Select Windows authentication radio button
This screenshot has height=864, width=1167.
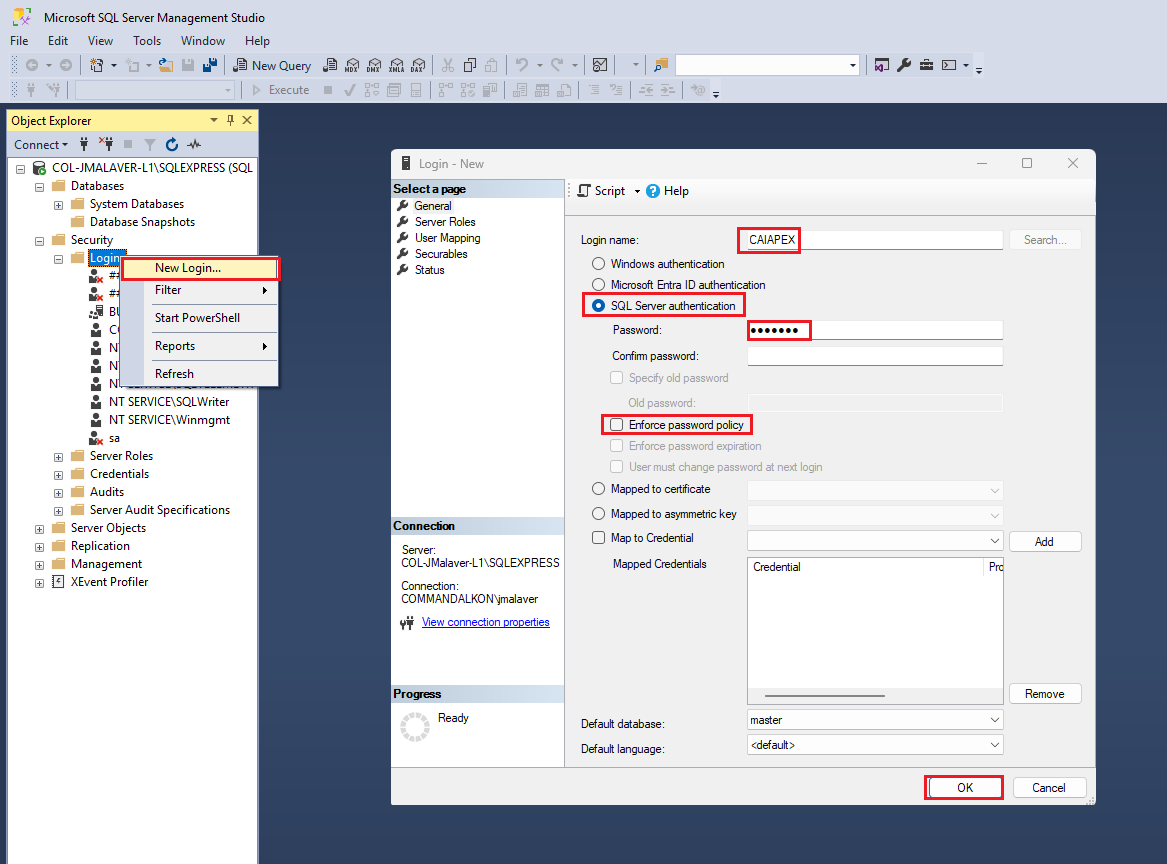pyautogui.click(x=598, y=264)
